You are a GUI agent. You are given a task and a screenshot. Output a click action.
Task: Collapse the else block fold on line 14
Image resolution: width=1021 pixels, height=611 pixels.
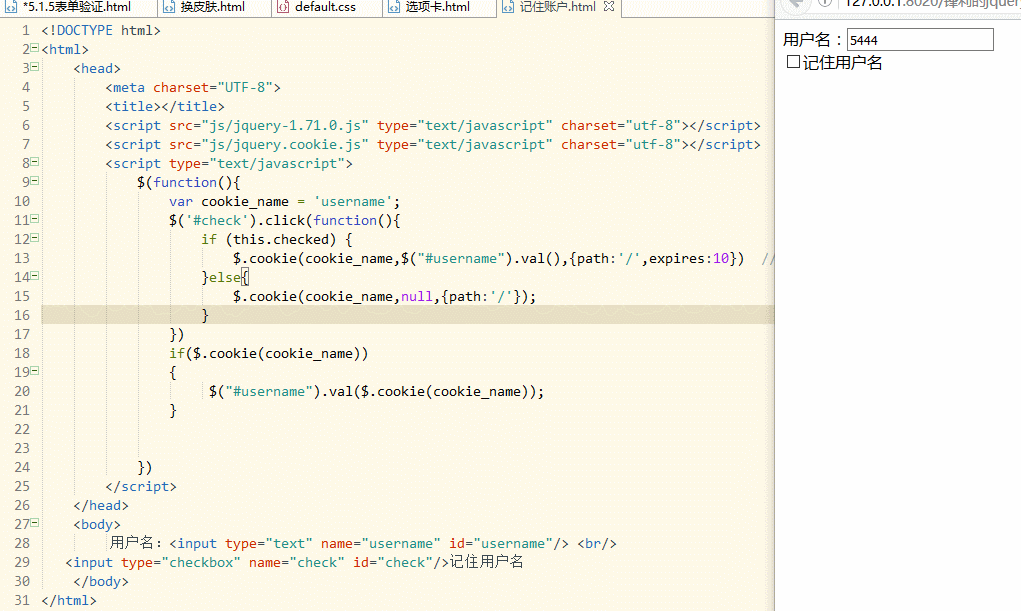pos(35,276)
